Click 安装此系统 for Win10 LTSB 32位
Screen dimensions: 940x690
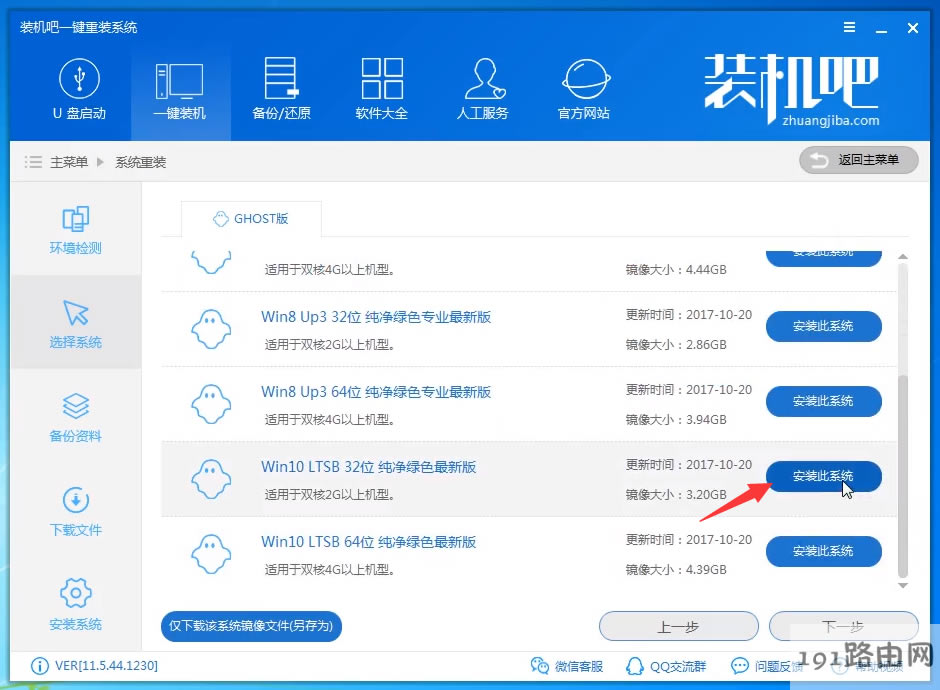[823, 477]
